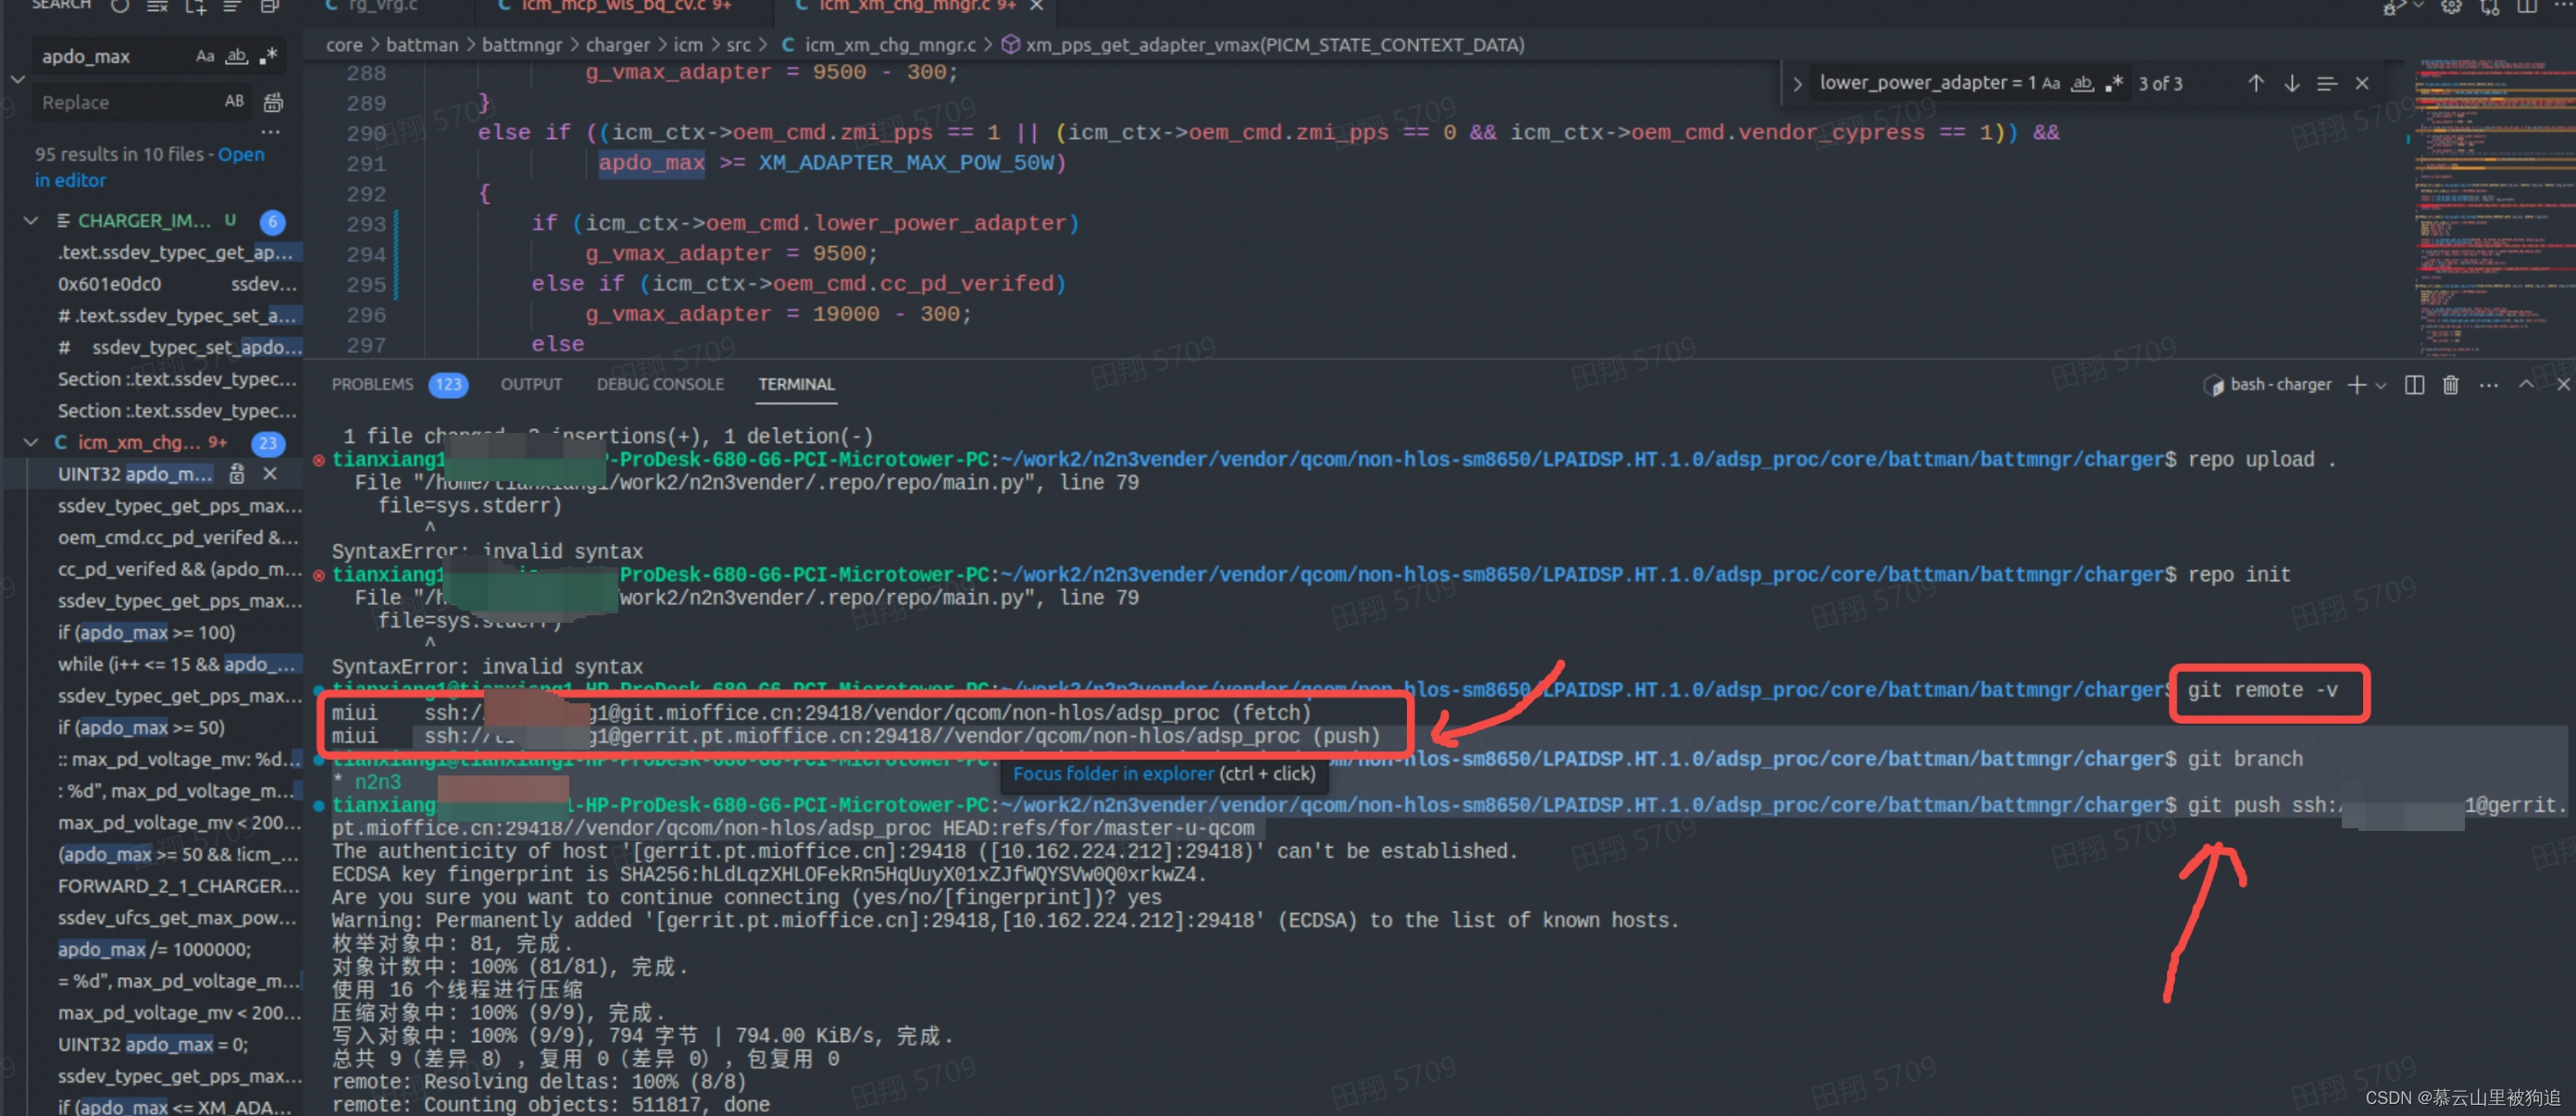This screenshot has width=2576, height=1116.
Task: Click Replace All icon beside Replace field
Action: coord(273,102)
